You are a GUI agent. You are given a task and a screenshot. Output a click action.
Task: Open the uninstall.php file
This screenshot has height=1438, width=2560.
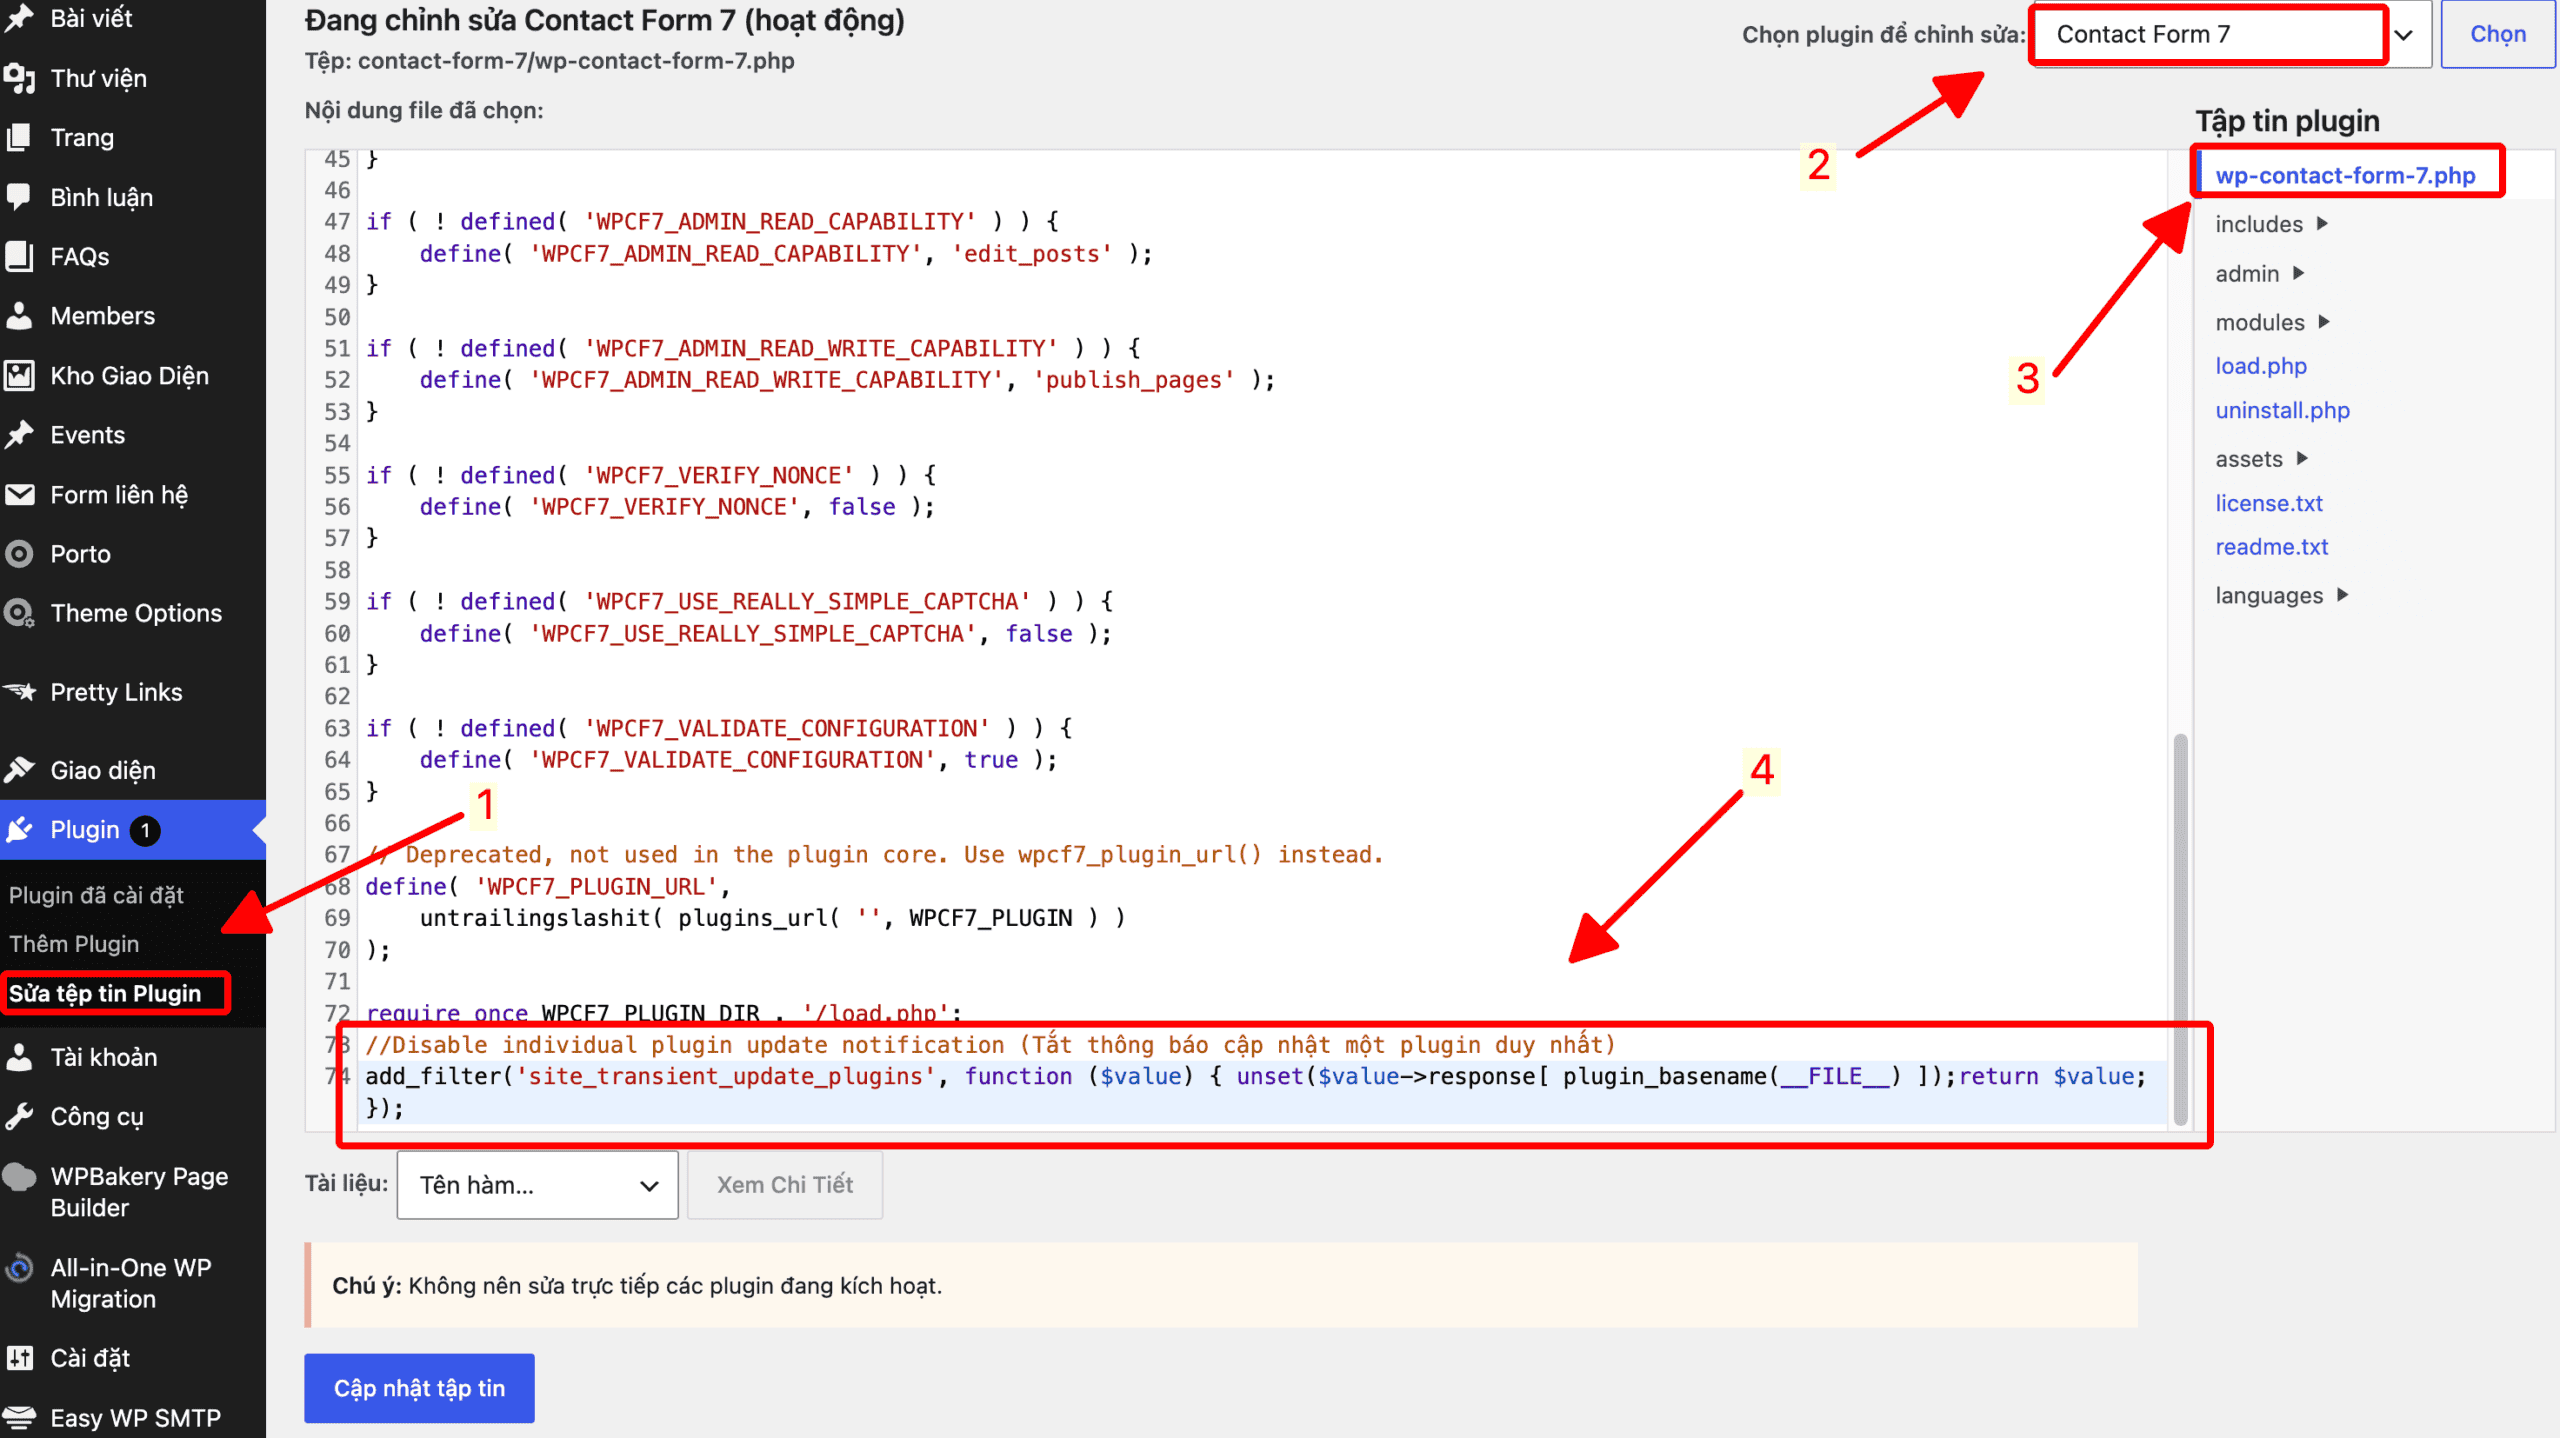pyautogui.click(x=2282, y=410)
